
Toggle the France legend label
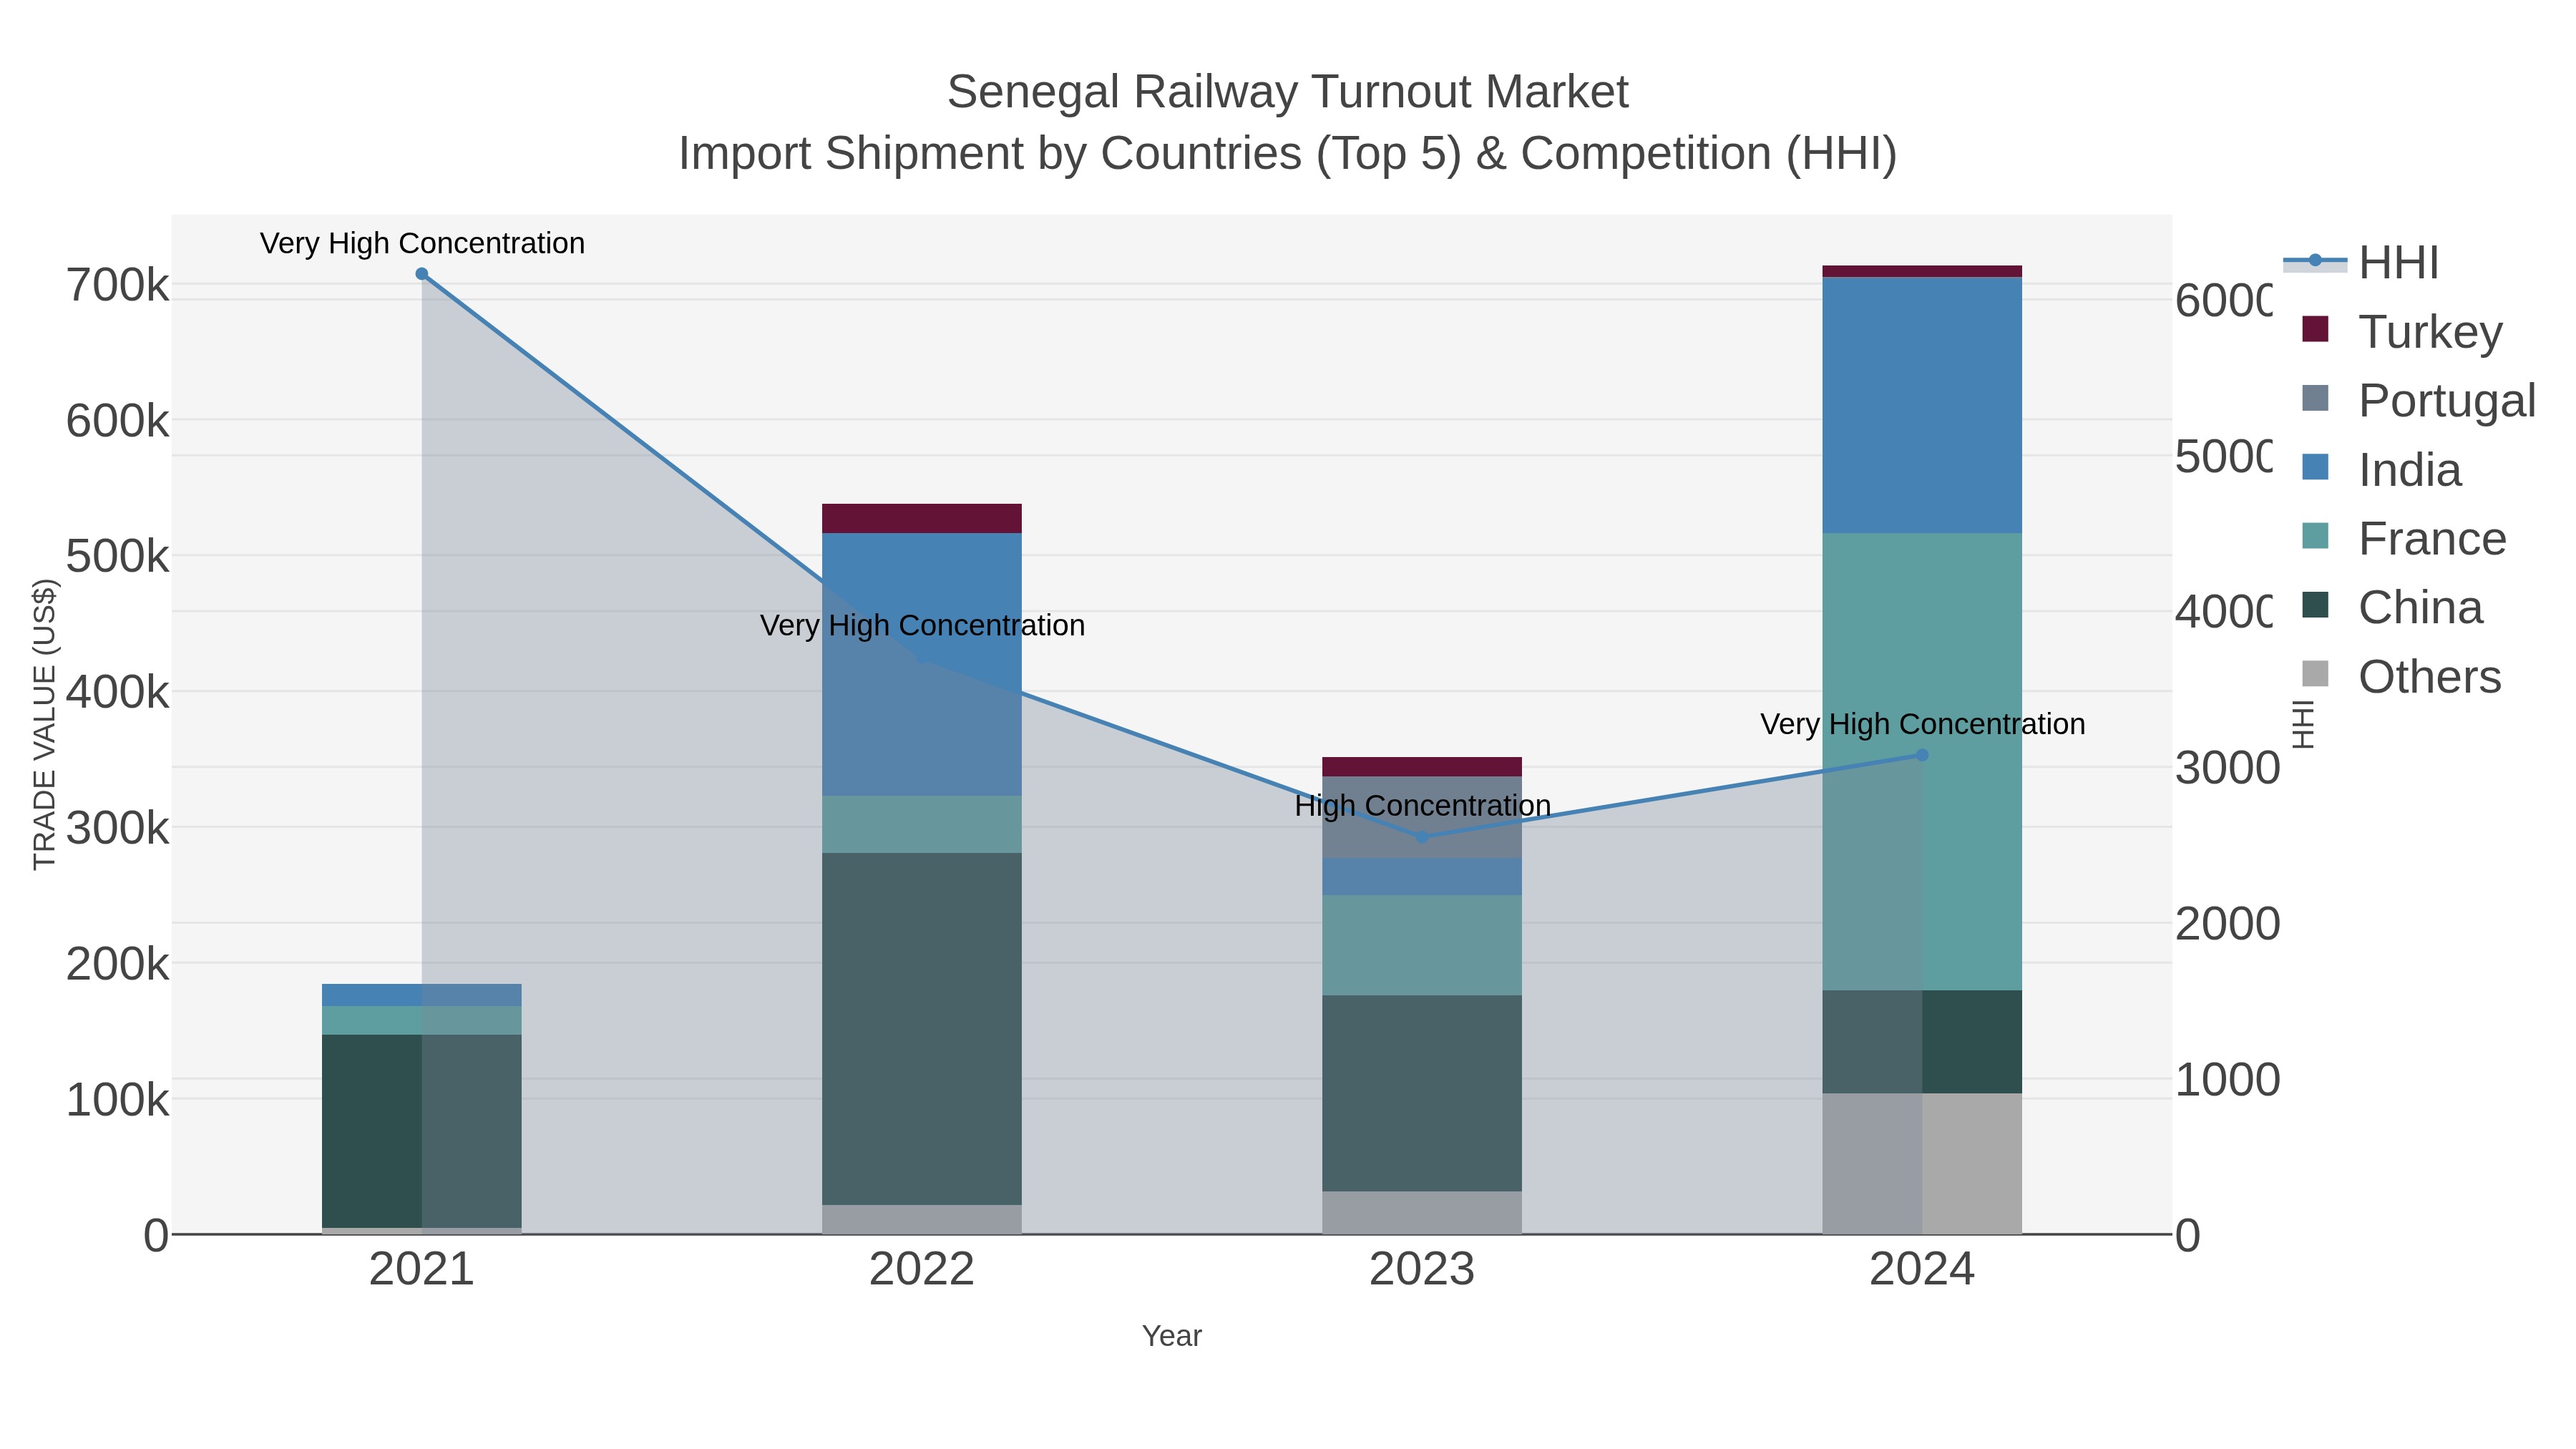pyautogui.click(x=2432, y=539)
